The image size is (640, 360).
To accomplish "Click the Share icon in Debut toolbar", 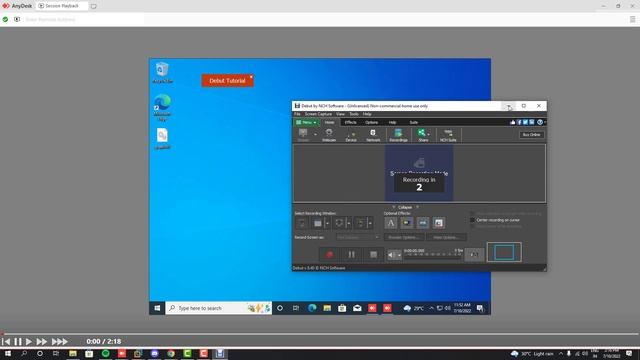I will click(x=422, y=135).
